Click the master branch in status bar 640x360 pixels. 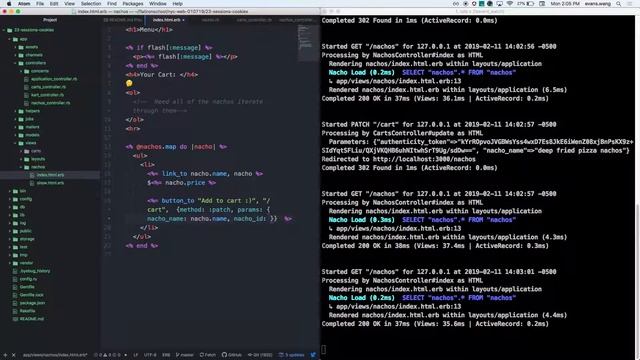click(x=185, y=355)
